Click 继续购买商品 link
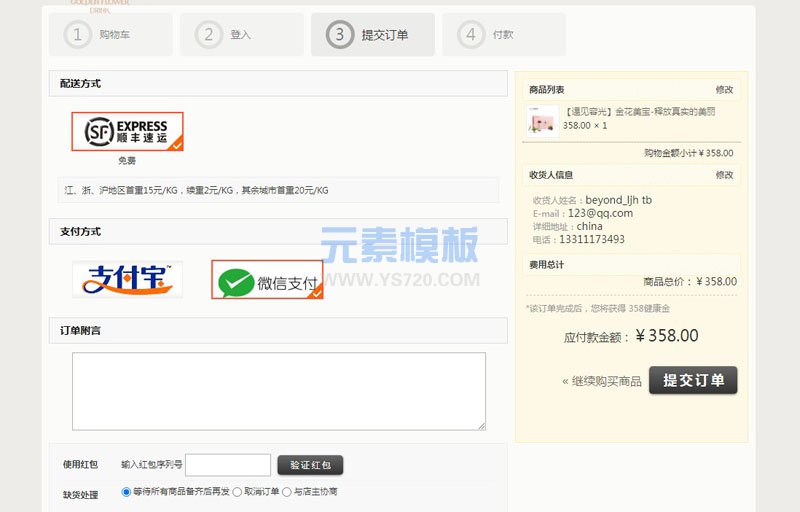This screenshot has width=800, height=512. point(602,381)
